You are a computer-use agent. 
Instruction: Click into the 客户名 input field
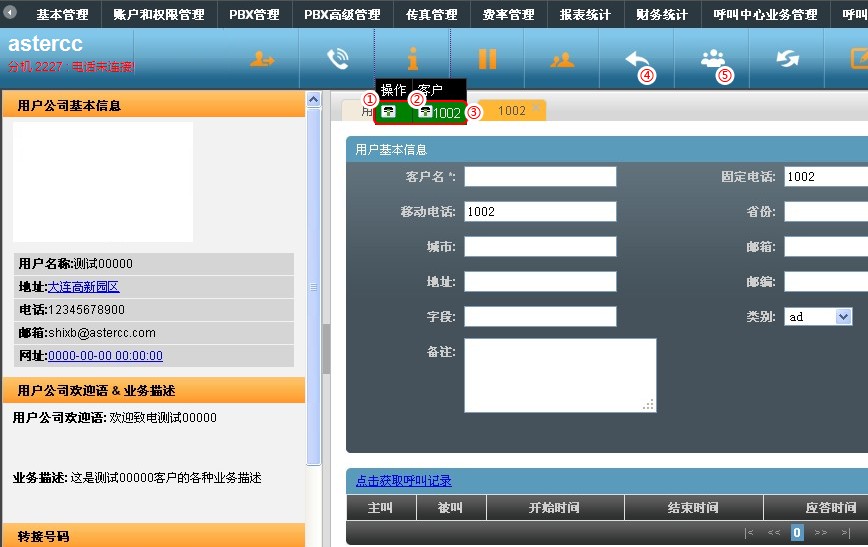540,177
